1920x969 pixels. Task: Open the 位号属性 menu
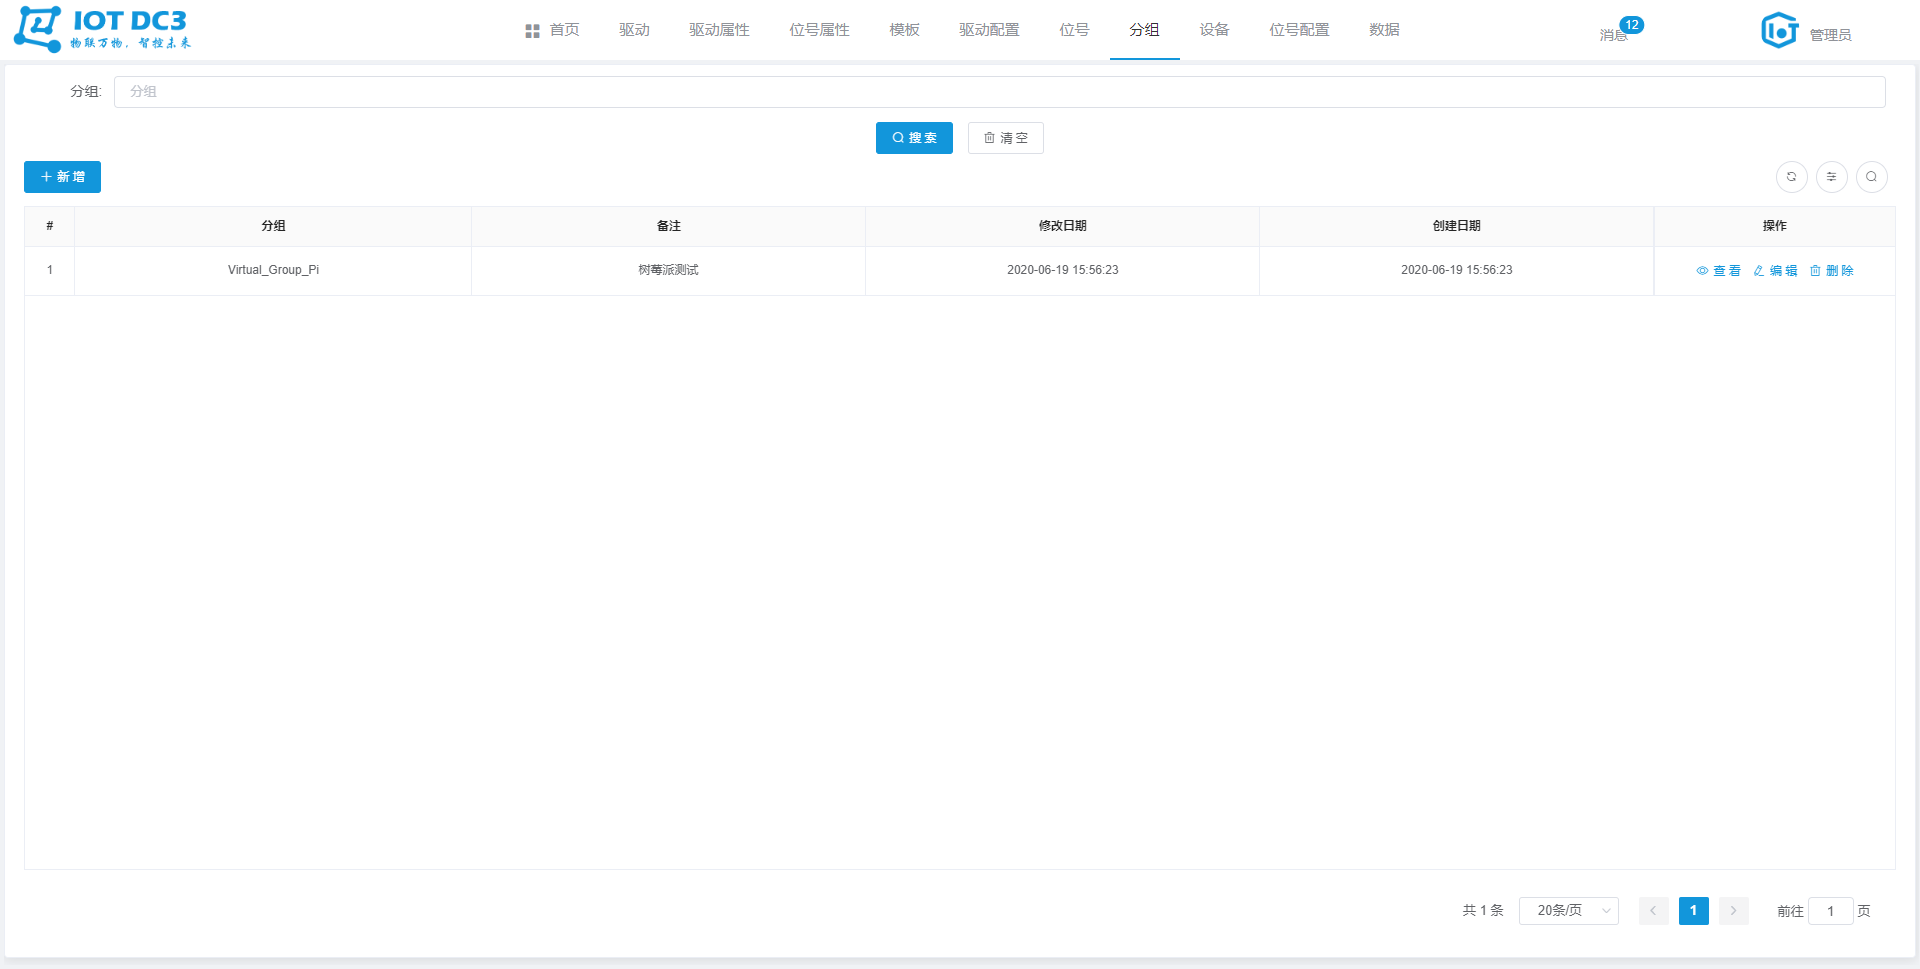pyautogui.click(x=819, y=30)
